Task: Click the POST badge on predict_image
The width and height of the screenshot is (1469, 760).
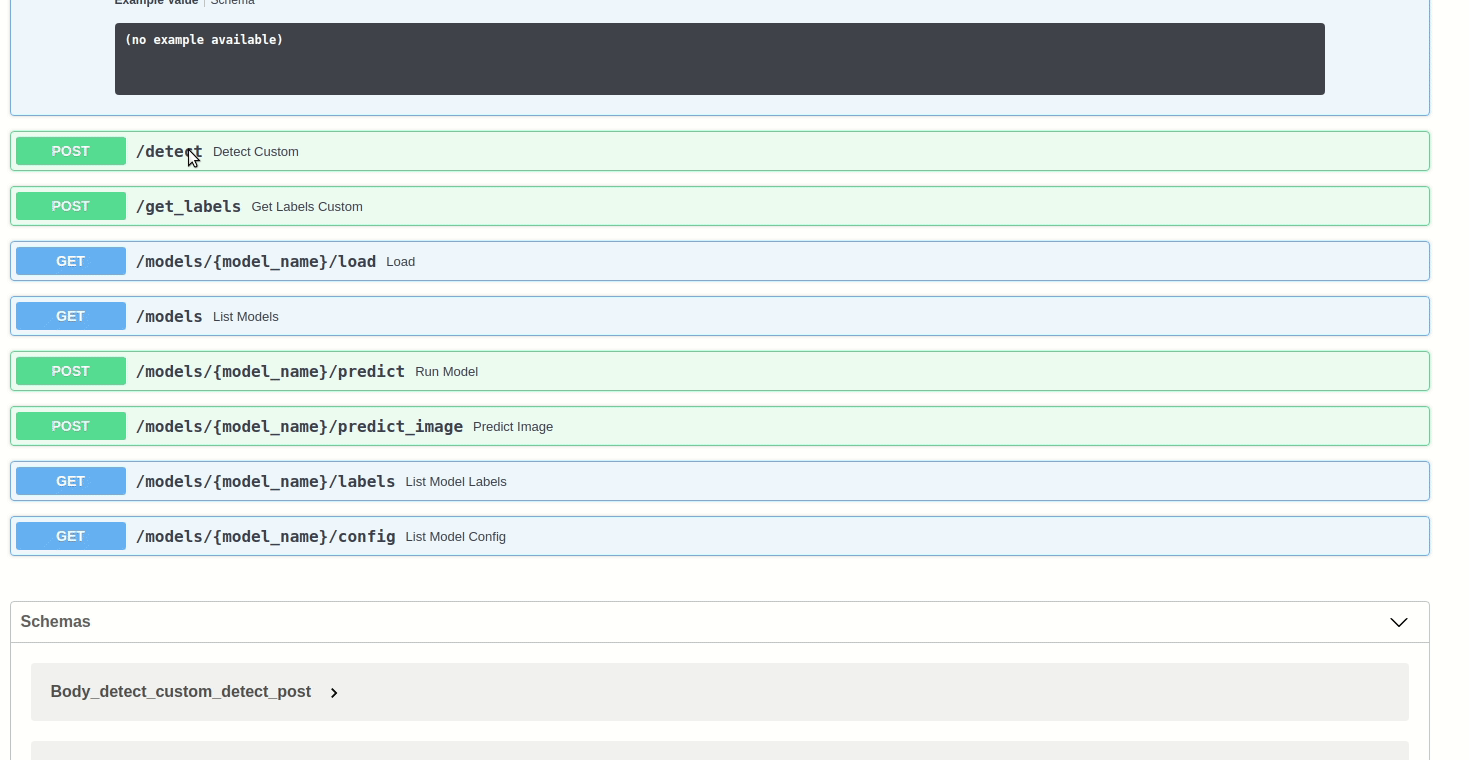Action: (x=70, y=426)
